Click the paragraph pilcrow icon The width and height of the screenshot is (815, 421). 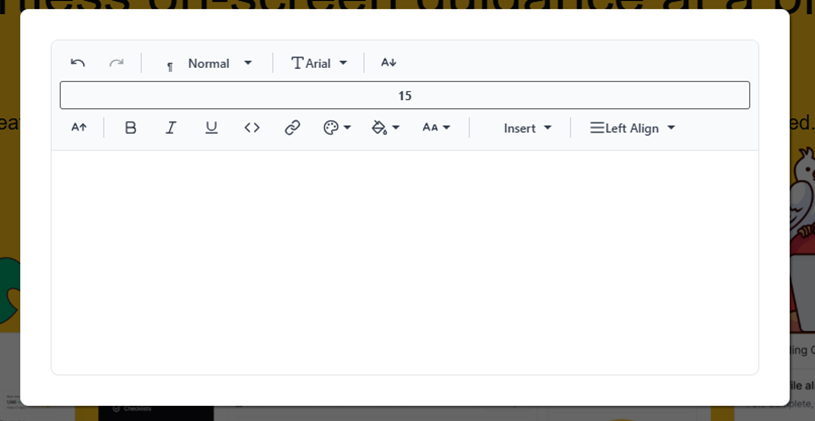(x=170, y=67)
